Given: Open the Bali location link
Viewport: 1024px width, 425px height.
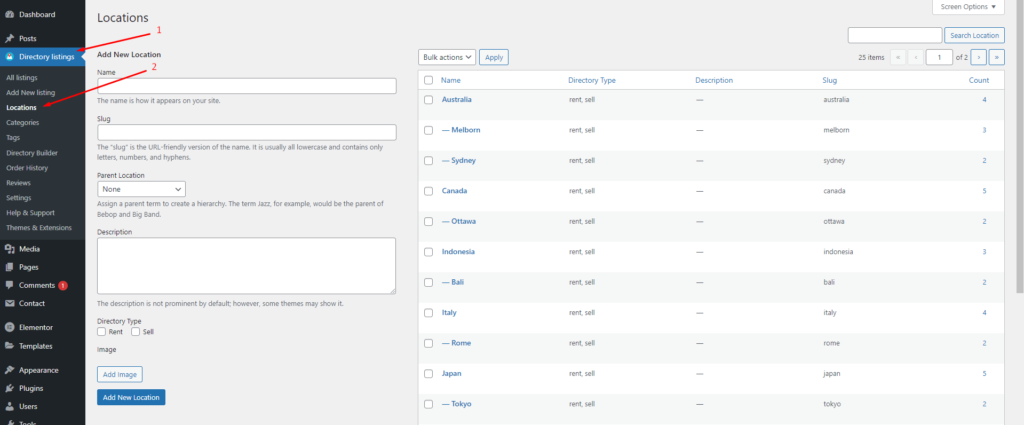Looking at the screenshot, I should [453, 282].
